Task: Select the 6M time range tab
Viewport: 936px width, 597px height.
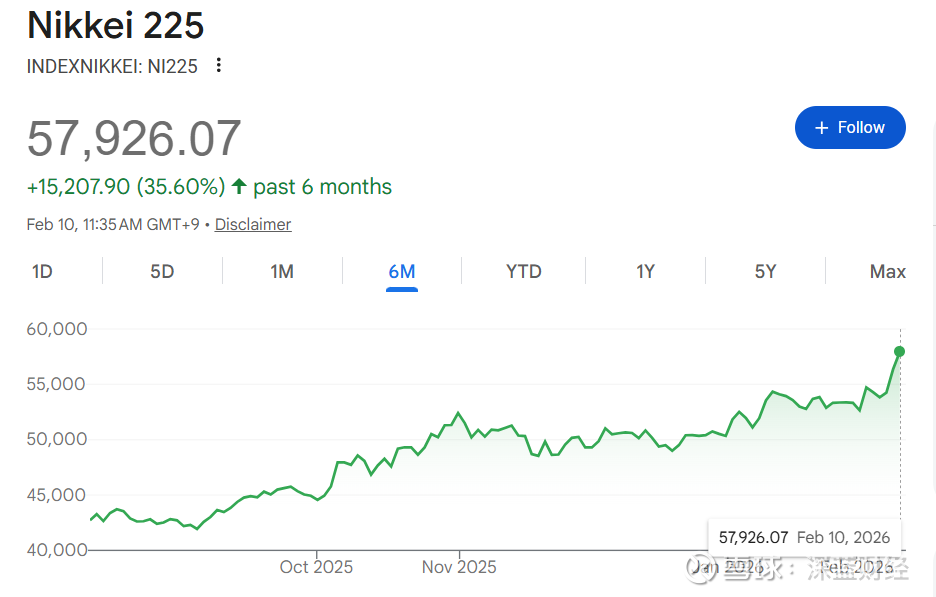Action: [402, 271]
